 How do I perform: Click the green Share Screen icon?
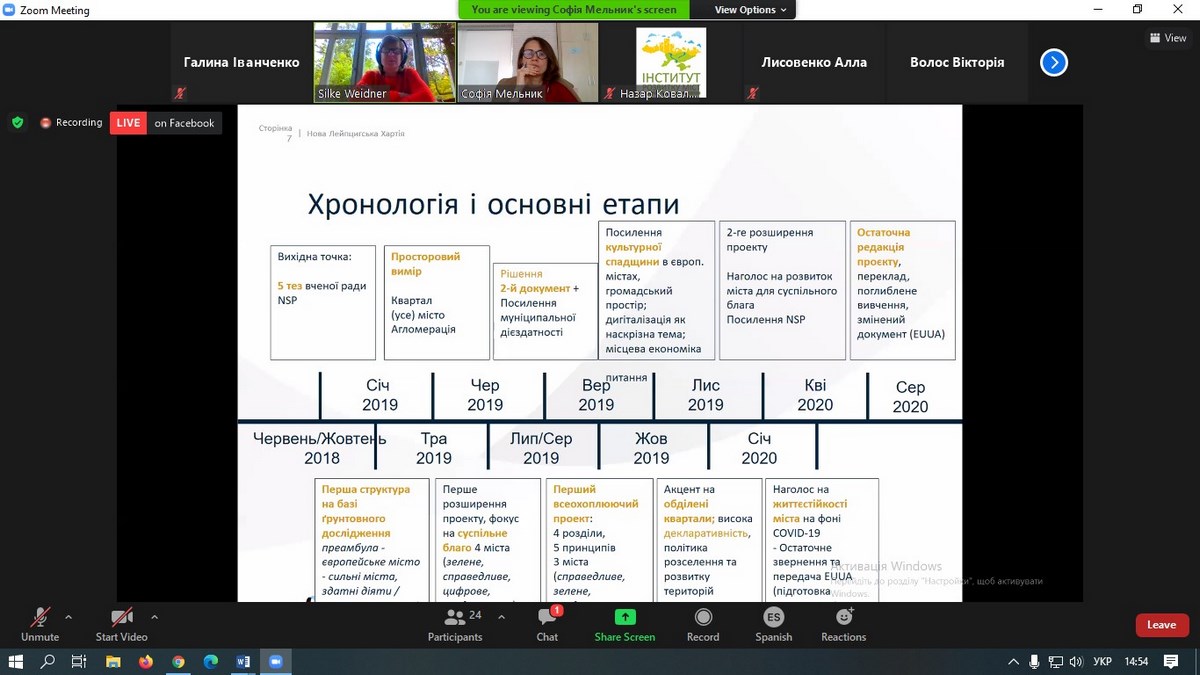[625, 618]
